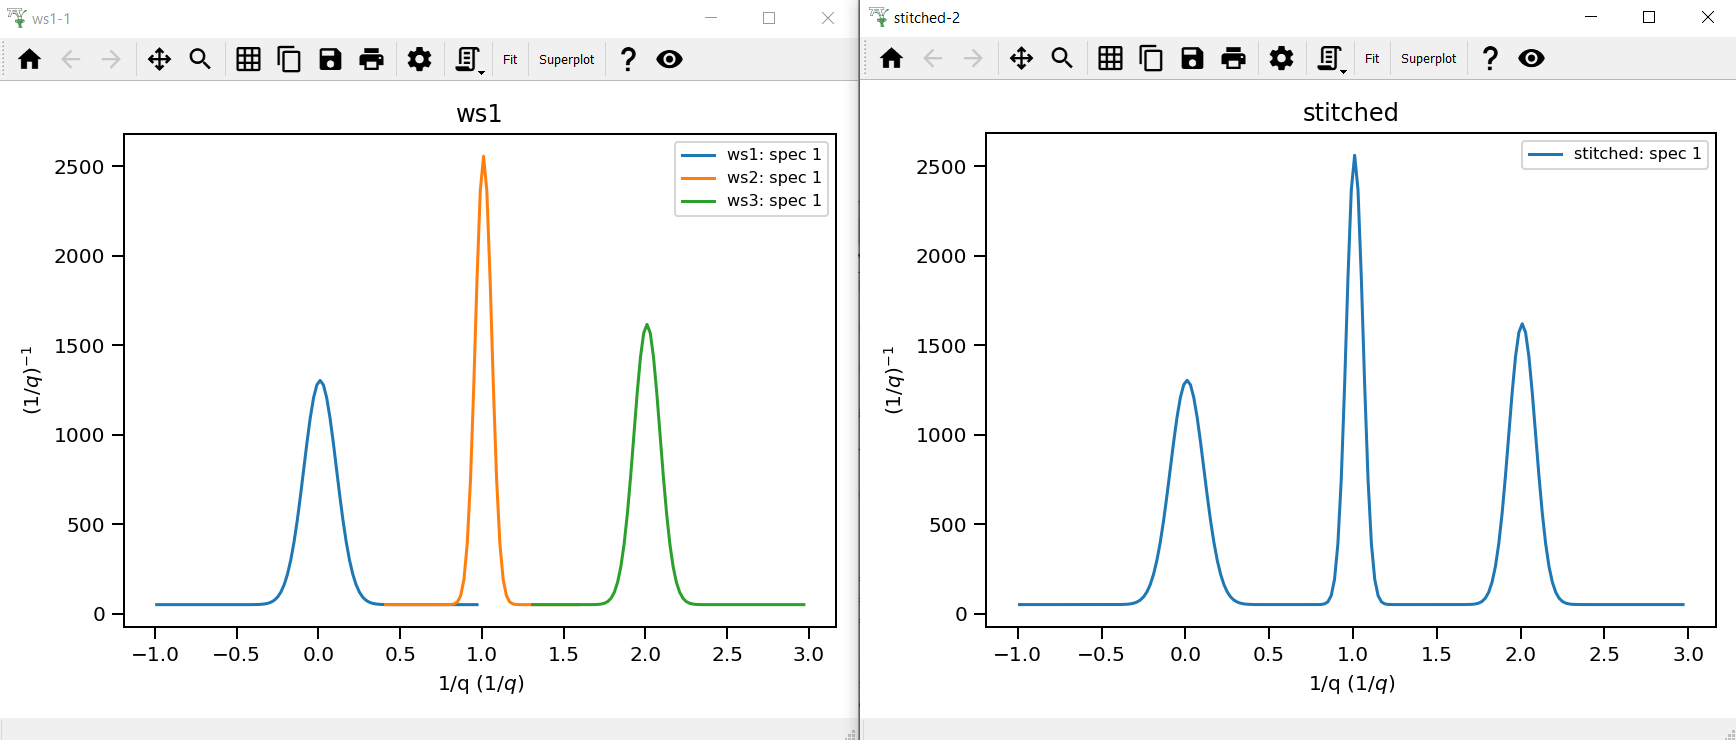Image resolution: width=1736 pixels, height=740 pixels.
Task: Toggle eye visibility icon in ws1 toolbar
Action: coord(669,60)
